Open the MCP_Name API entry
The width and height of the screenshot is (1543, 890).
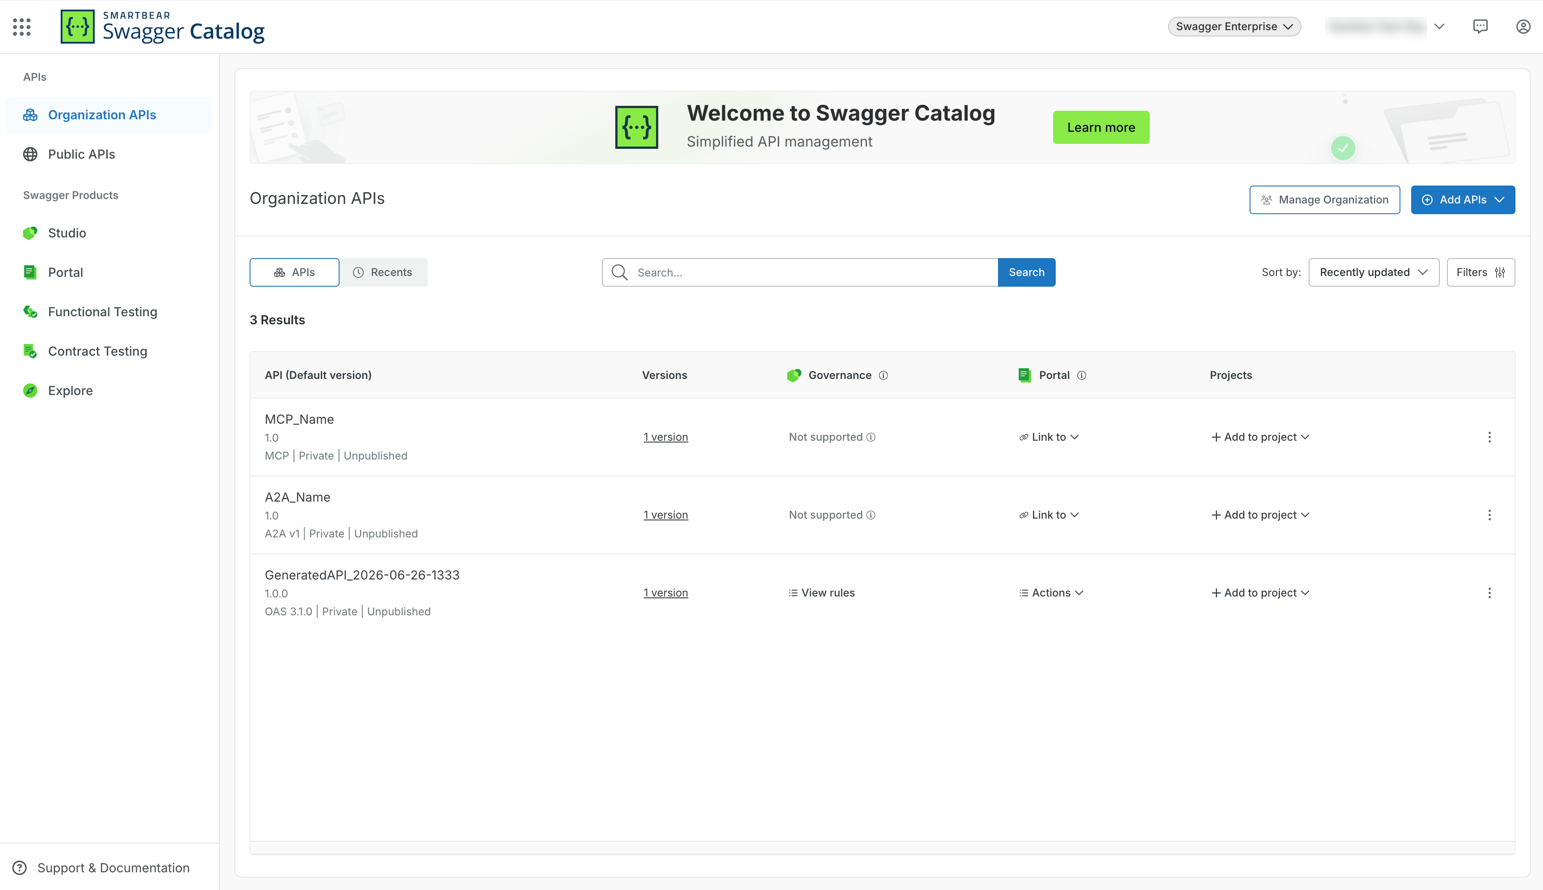point(299,420)
